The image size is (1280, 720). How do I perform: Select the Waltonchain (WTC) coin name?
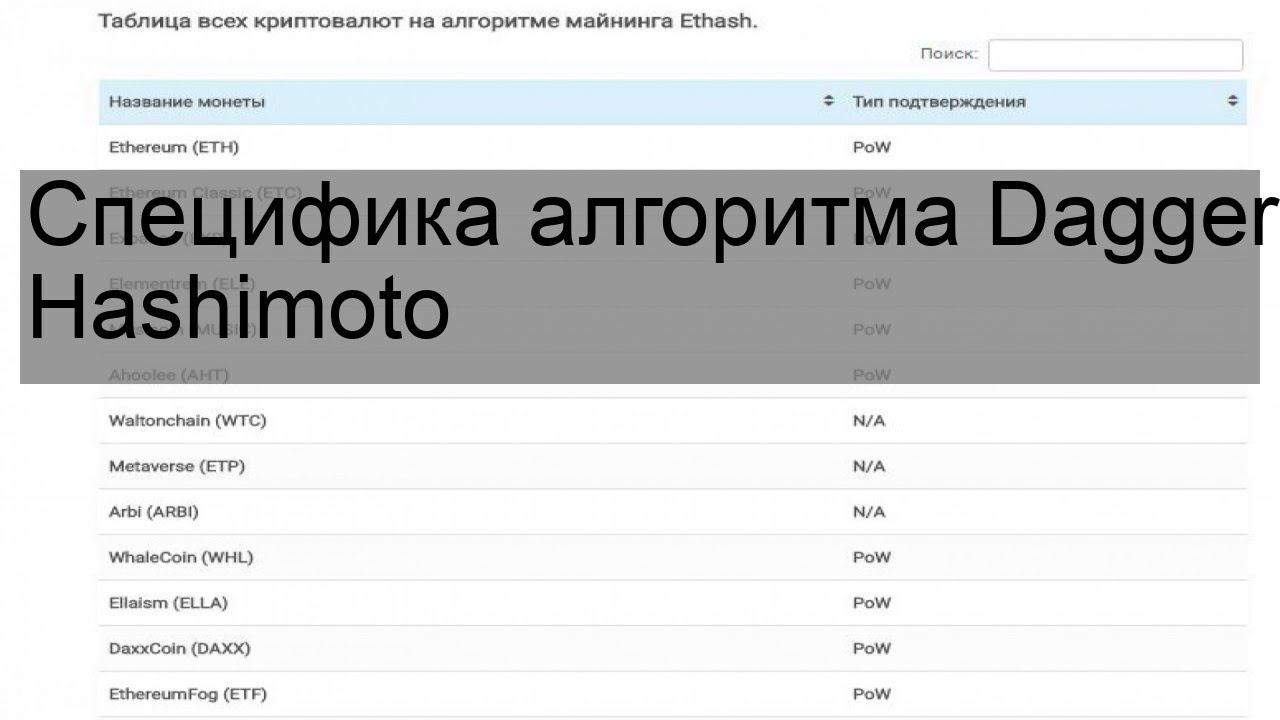[x=188, y=421]
